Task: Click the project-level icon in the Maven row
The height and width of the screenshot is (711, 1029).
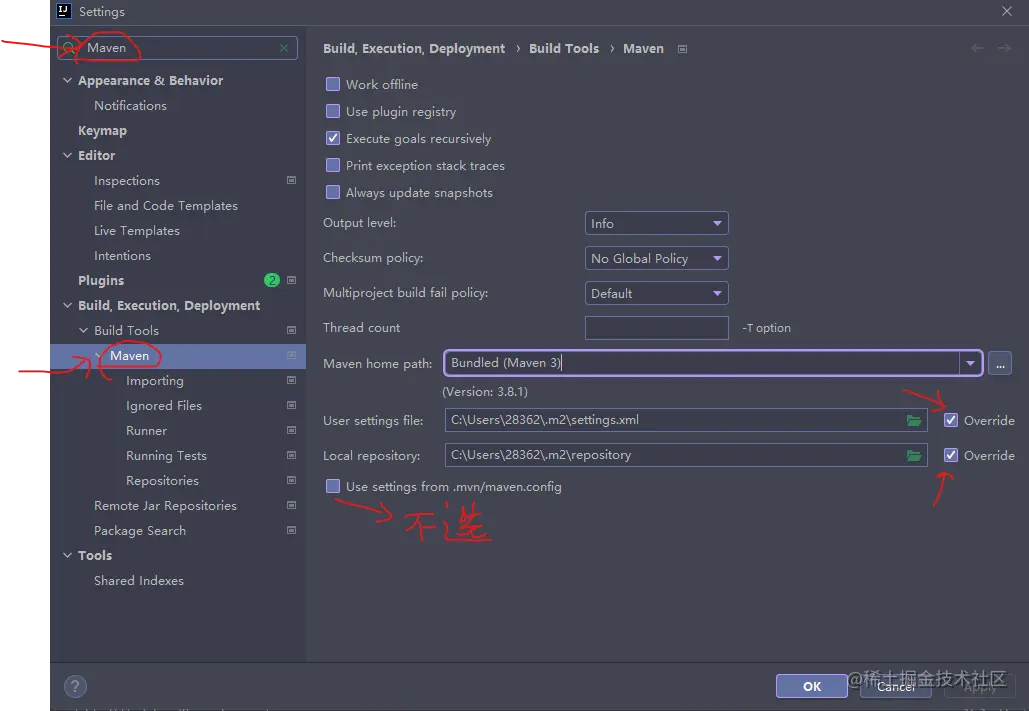Action: coord(291,355)
